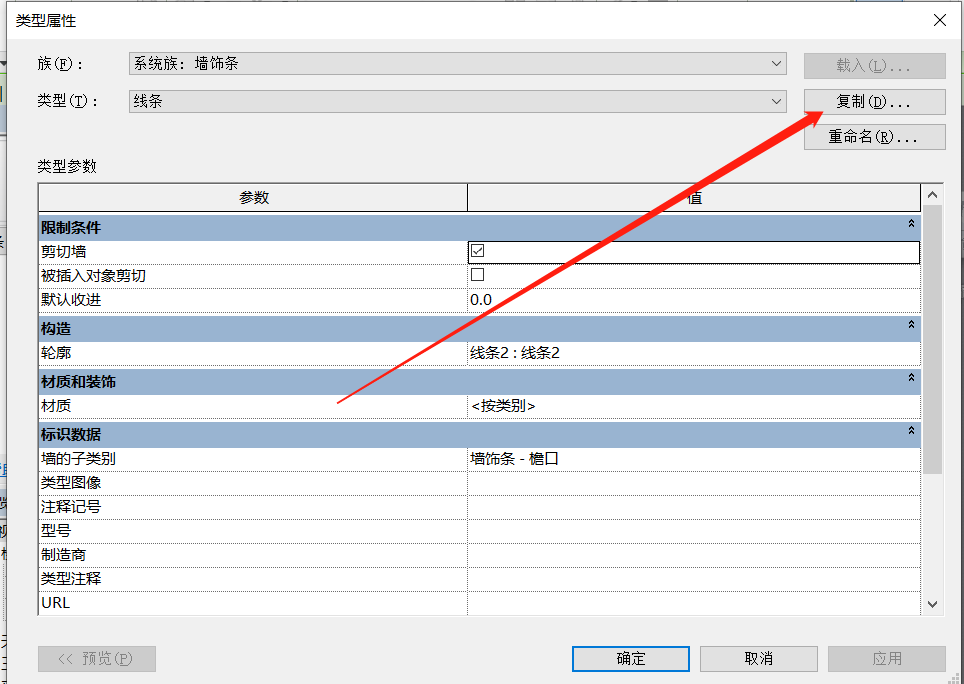Click the 重命名(R)... rename button
Screen dimensions: 964x684
[874, 137]
